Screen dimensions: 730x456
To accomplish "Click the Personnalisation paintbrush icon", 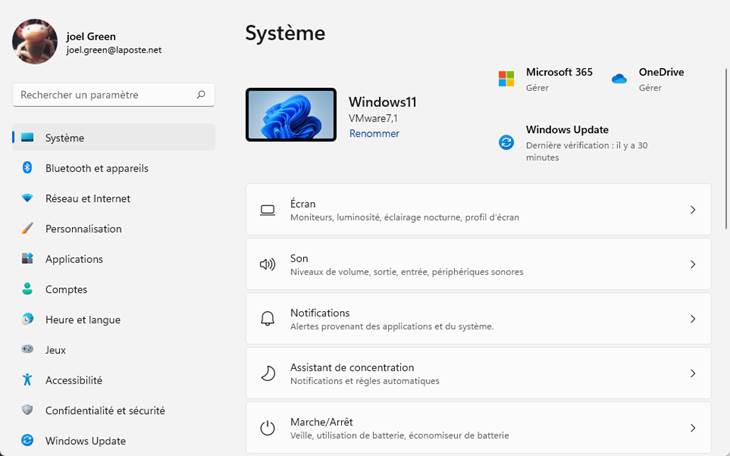I will tap(27, 228).
